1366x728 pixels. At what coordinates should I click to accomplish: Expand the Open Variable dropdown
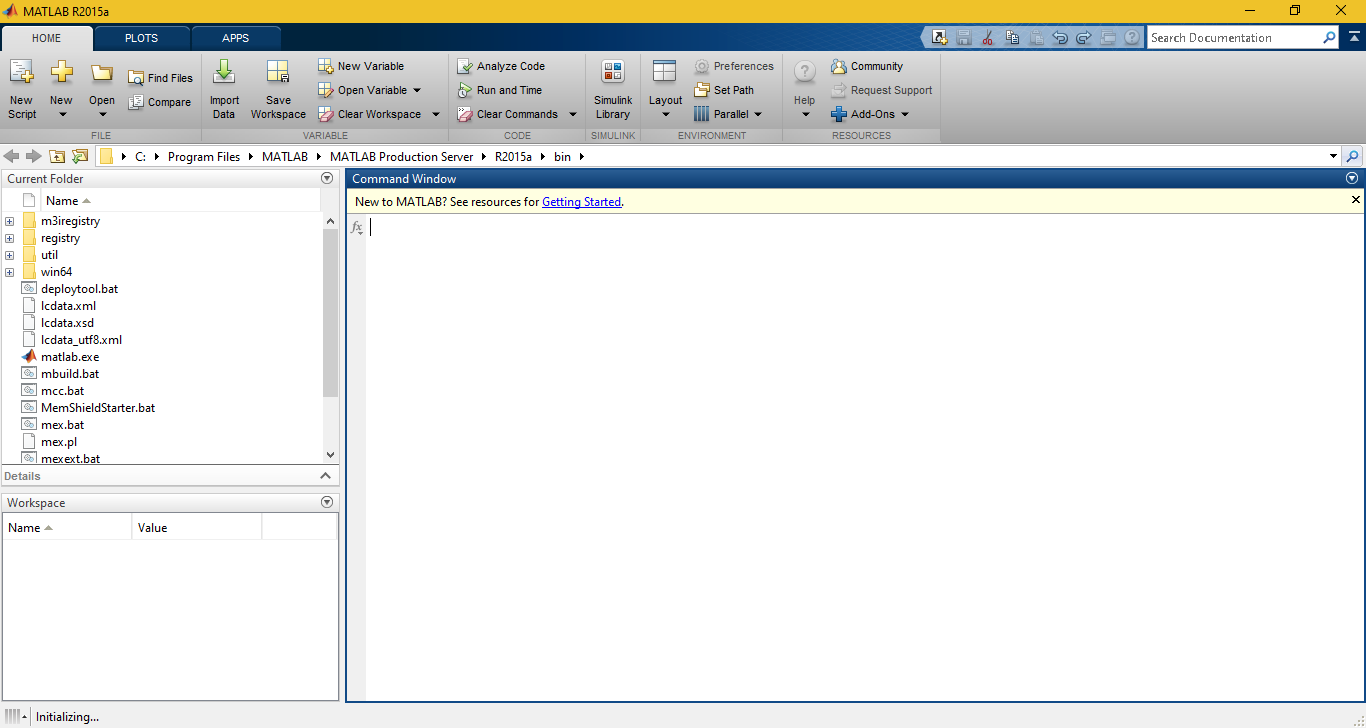click(417, 90)
